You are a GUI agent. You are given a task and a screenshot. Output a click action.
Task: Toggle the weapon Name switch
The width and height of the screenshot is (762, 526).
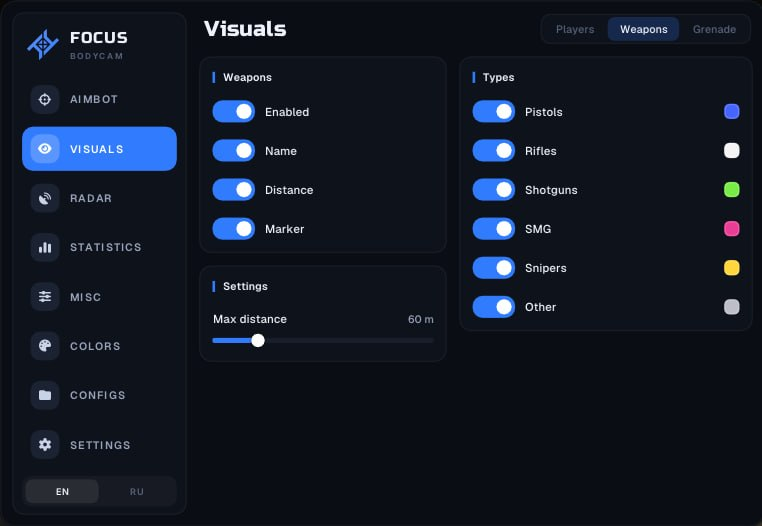tap(234, 151)
